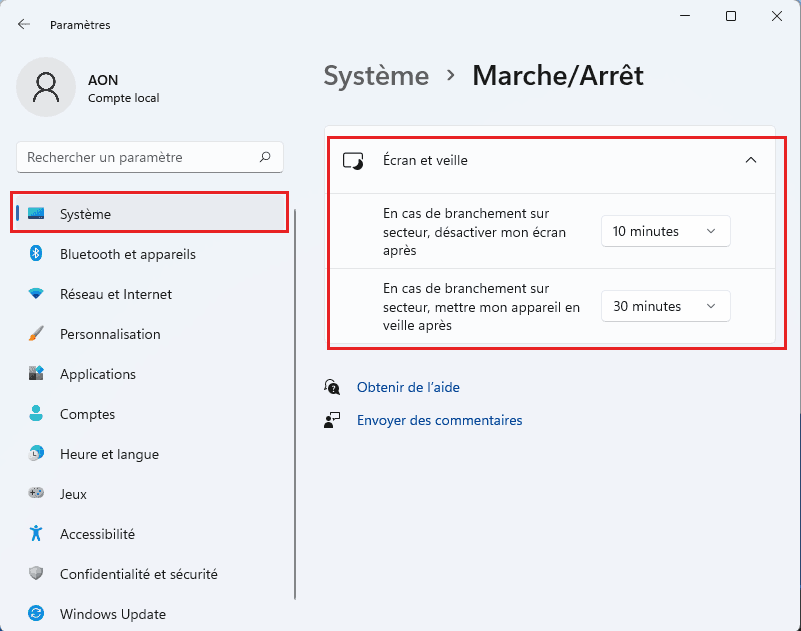Viewport: 801px width, 631px height.
Task: Collapse the Écran et veille section
Action: click(x=751, y=160)
